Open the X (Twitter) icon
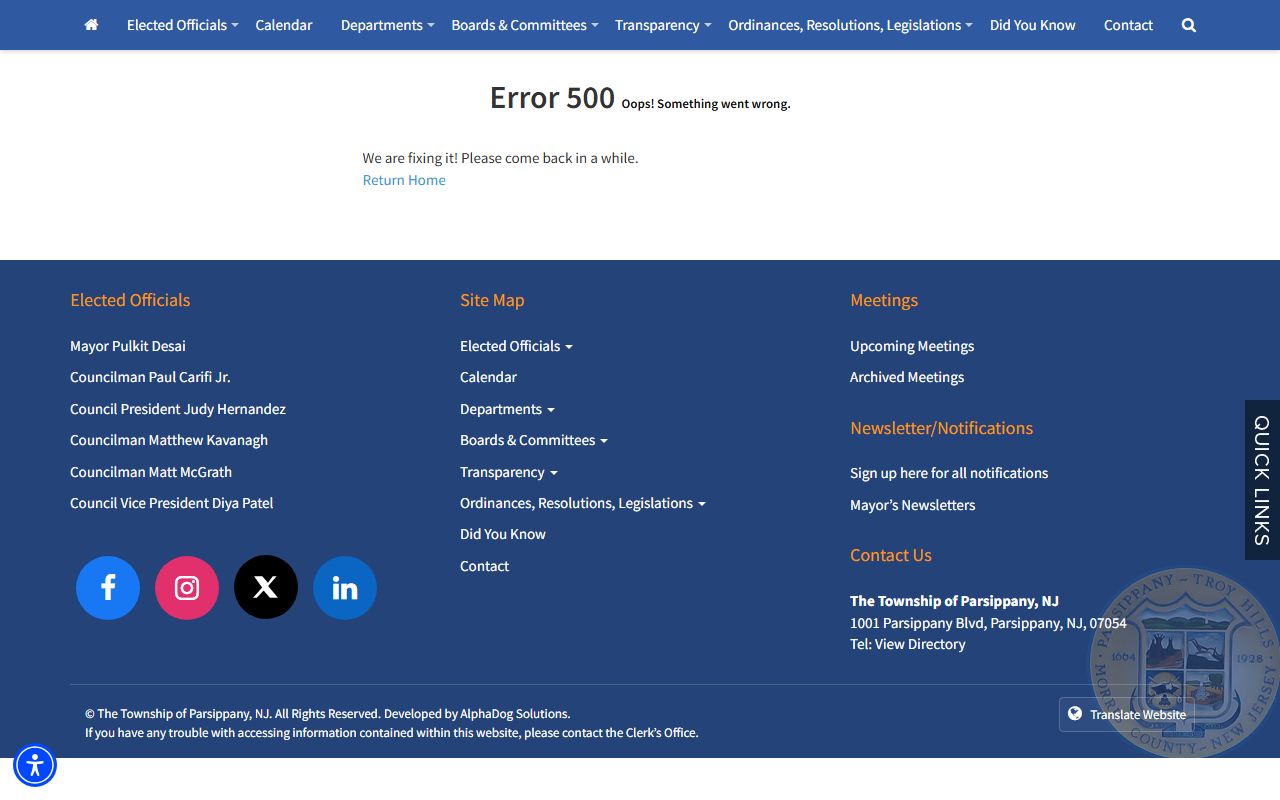Screen dimensions: 1280x800 click(266, 588)
